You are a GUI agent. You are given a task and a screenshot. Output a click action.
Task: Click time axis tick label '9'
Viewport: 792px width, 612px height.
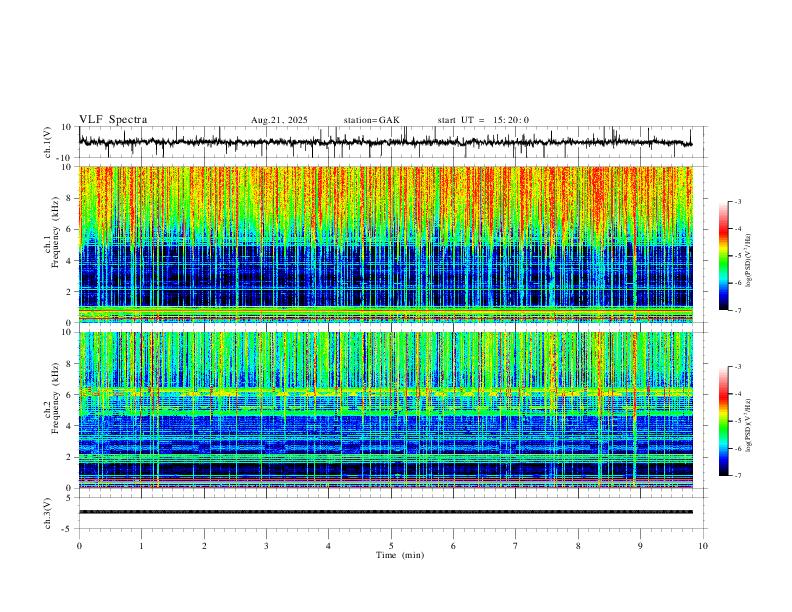pos(640,546)
